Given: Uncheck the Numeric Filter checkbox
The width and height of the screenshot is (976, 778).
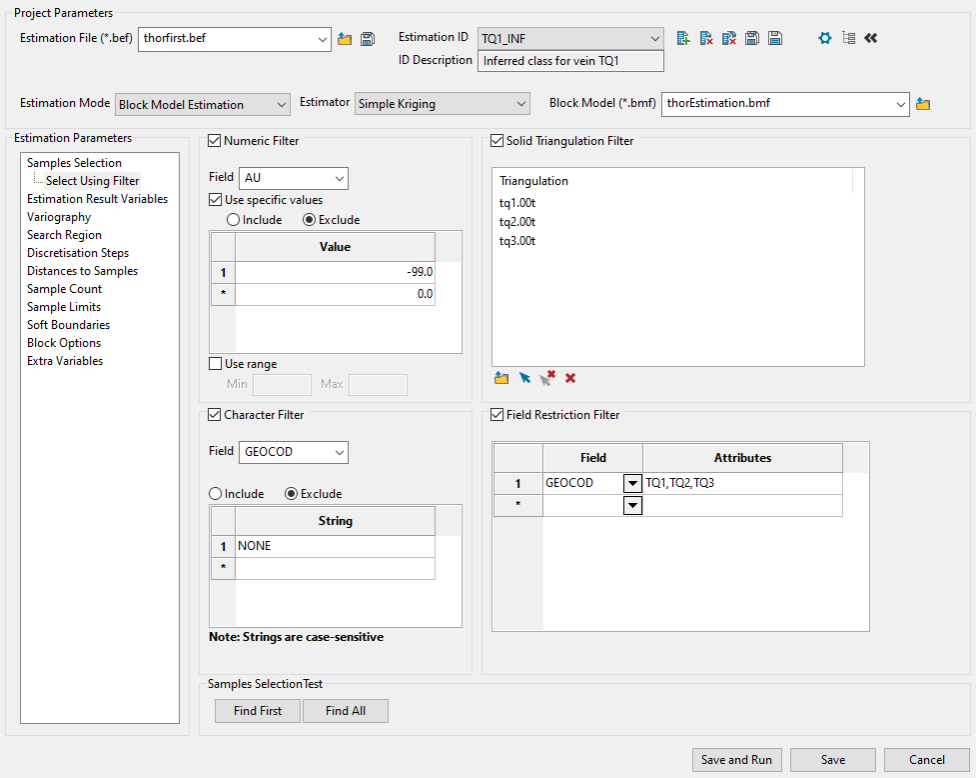Looking at the screenshot, I should point(215,141).
